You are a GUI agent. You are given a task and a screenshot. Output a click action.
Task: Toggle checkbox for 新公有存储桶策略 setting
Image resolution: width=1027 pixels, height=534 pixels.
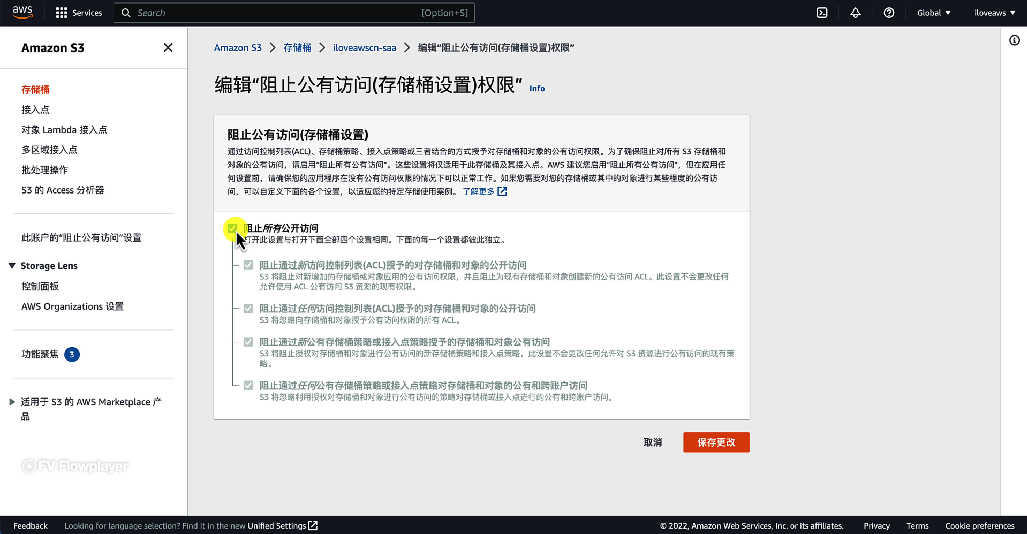pyautogui.click(x=248, y=341)
